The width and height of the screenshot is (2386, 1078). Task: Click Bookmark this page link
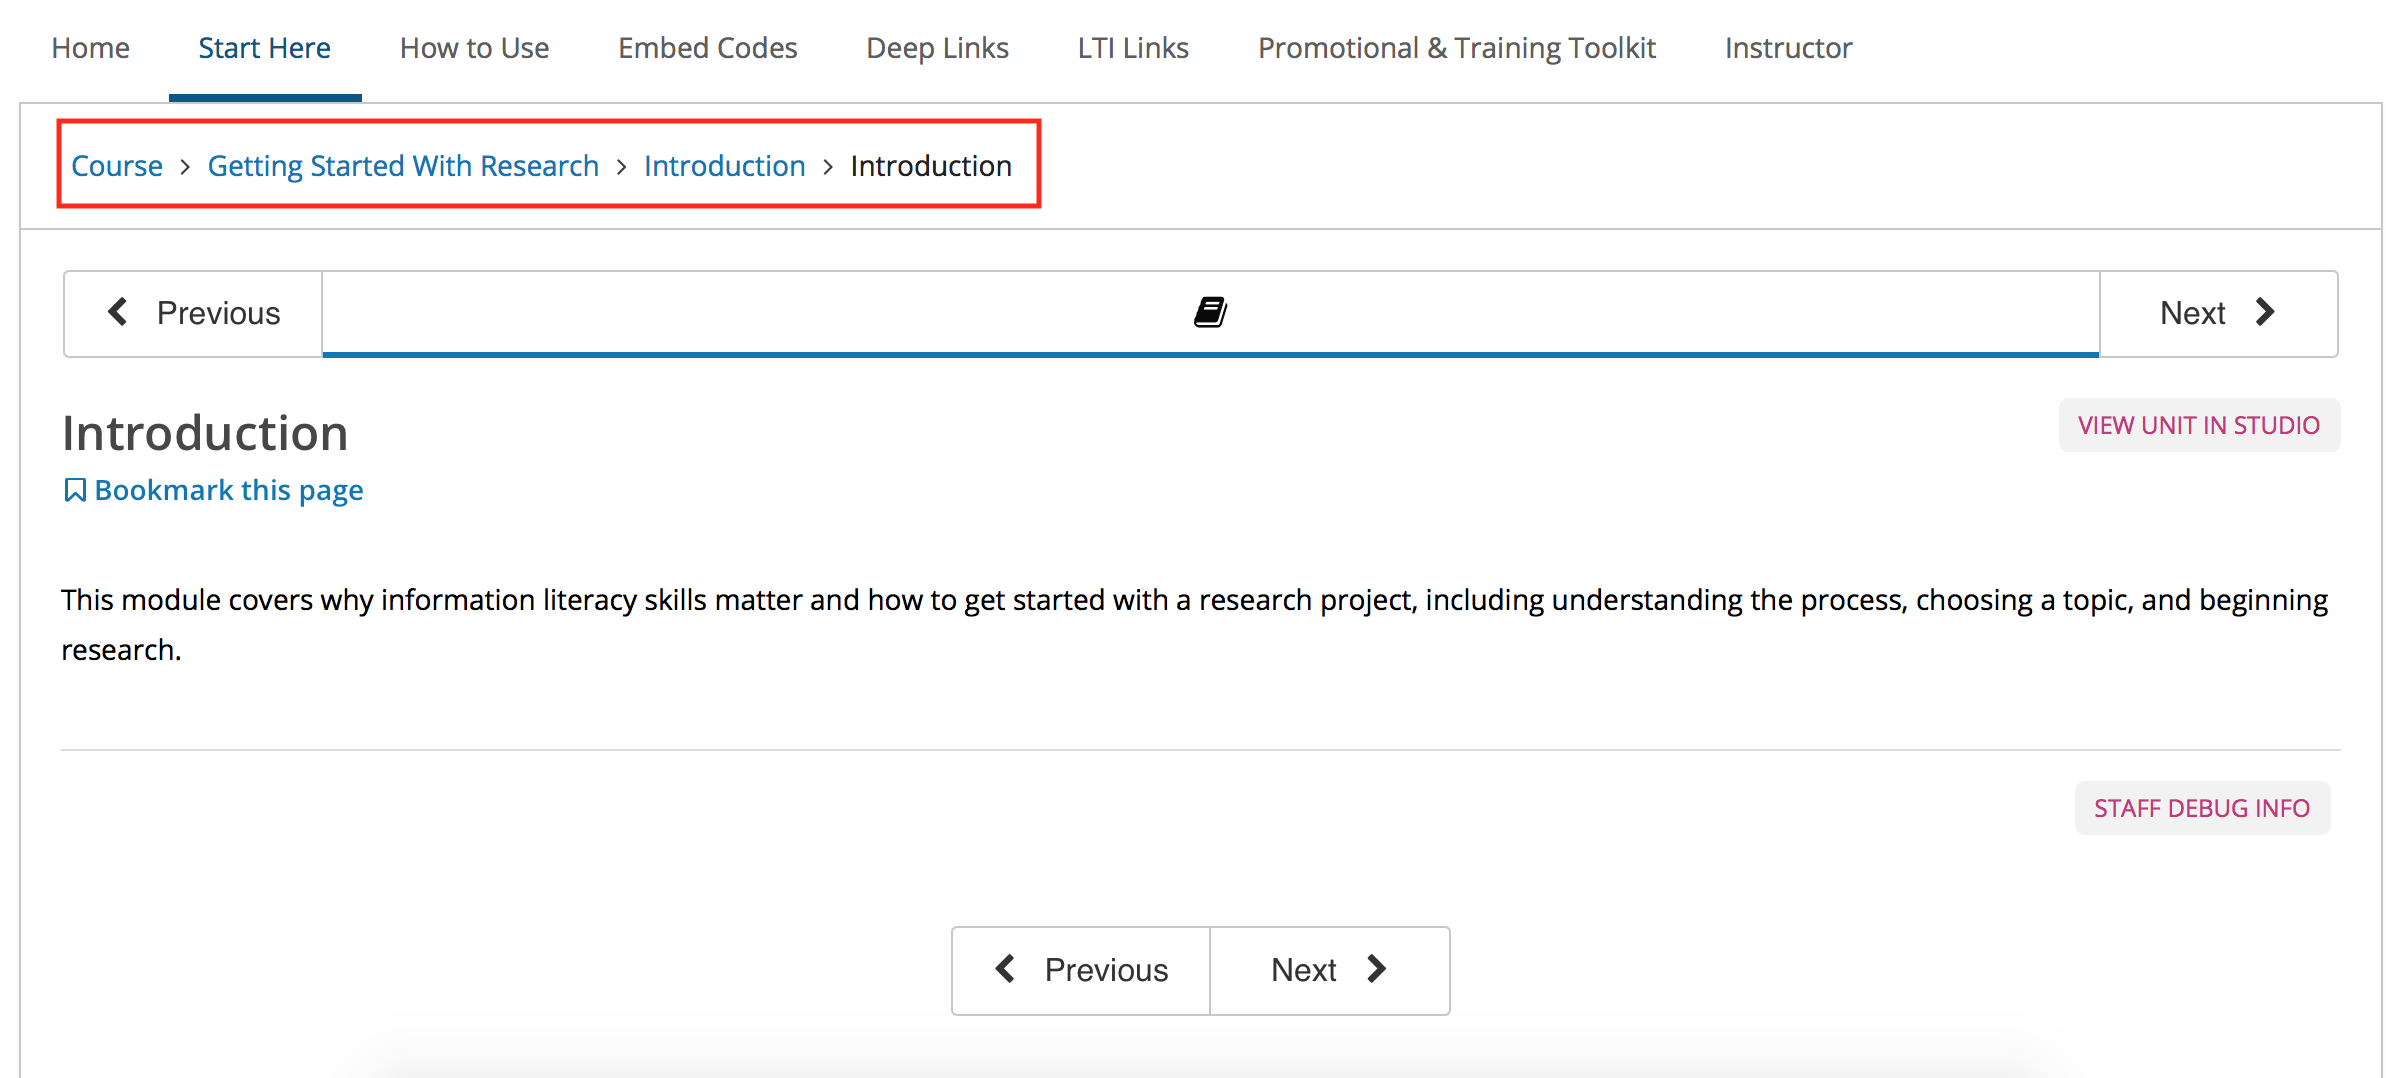(214, 490)
